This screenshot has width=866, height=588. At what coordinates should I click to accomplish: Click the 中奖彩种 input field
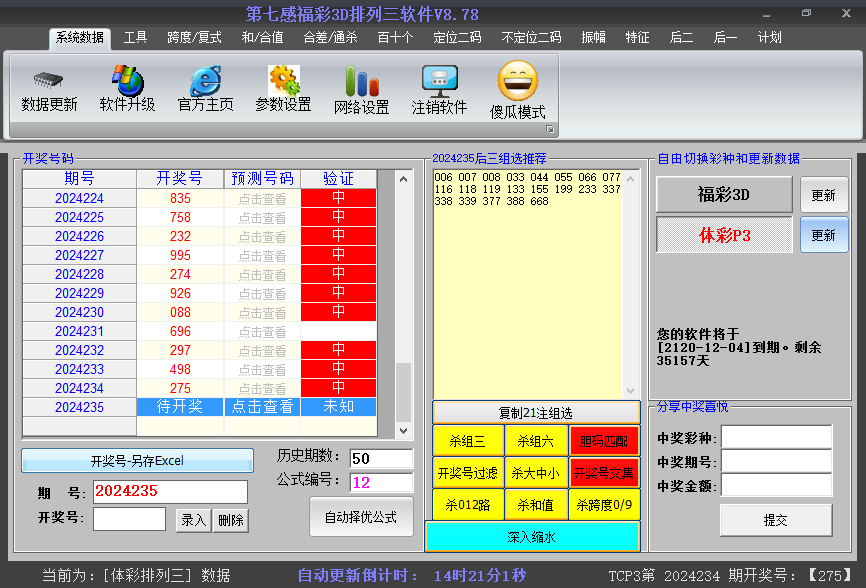pos(776,438)
